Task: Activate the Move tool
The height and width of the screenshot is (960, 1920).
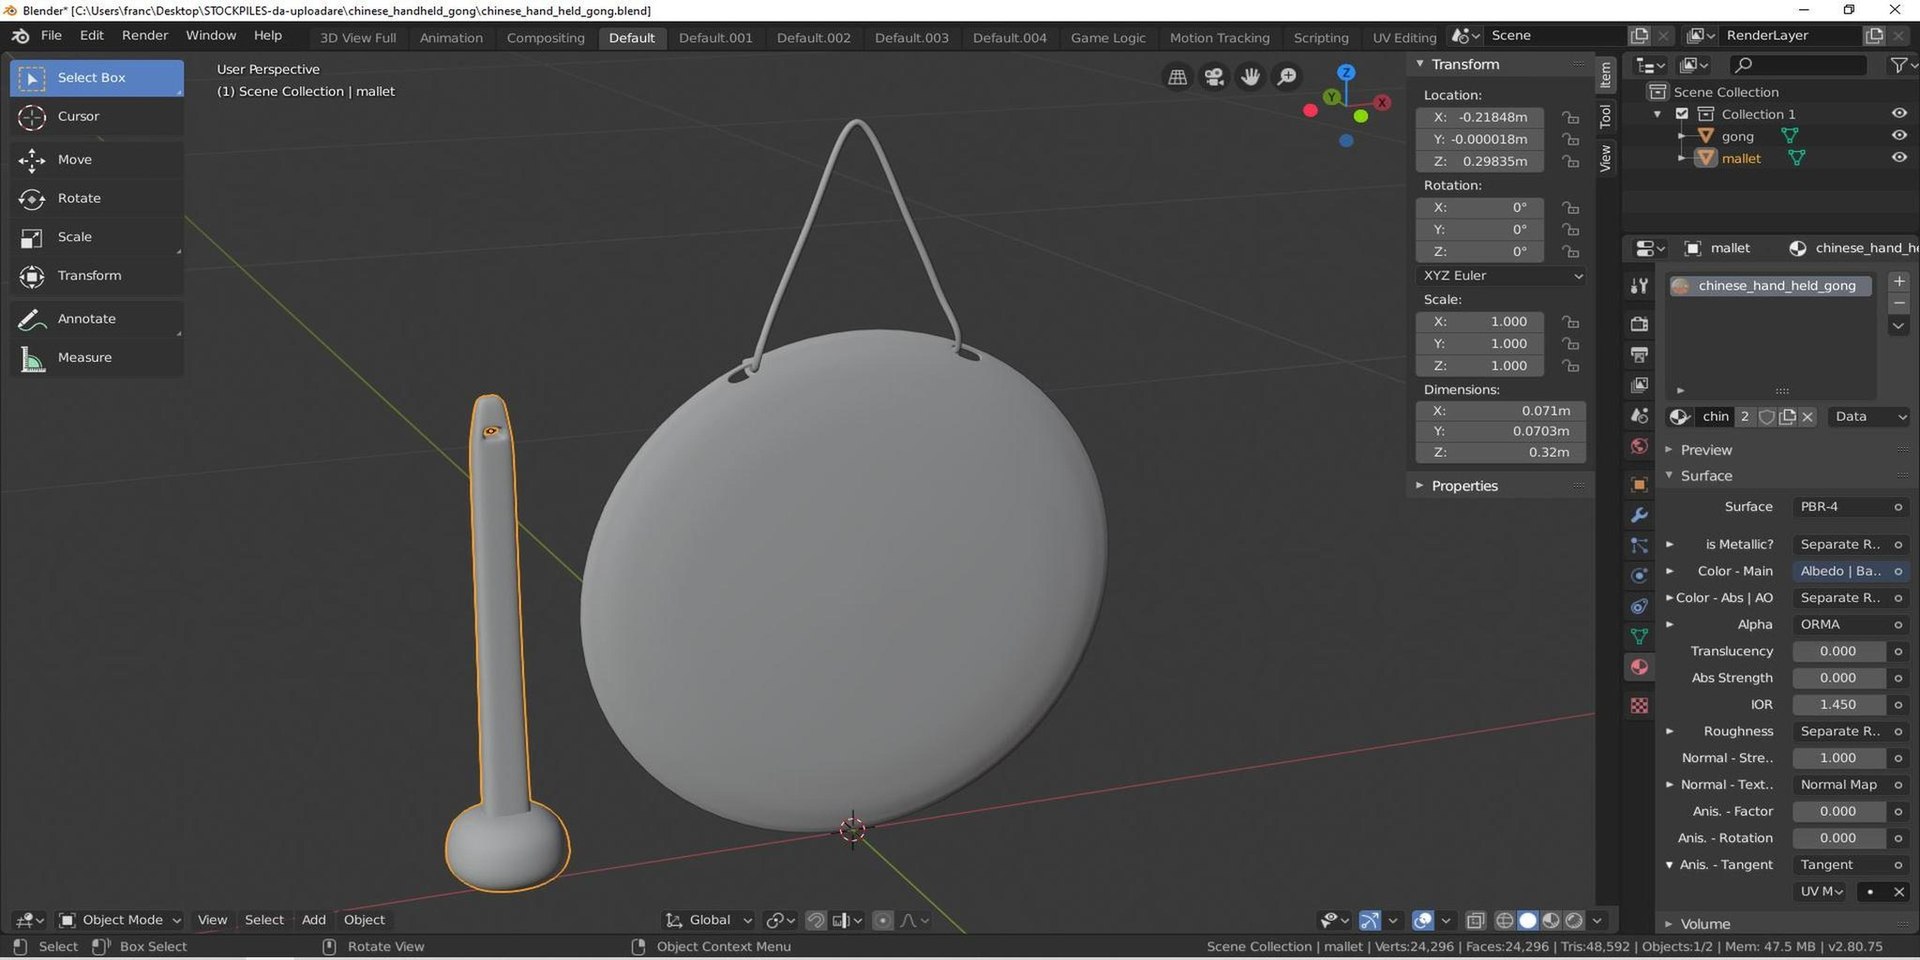Action: tap(96, 160)
